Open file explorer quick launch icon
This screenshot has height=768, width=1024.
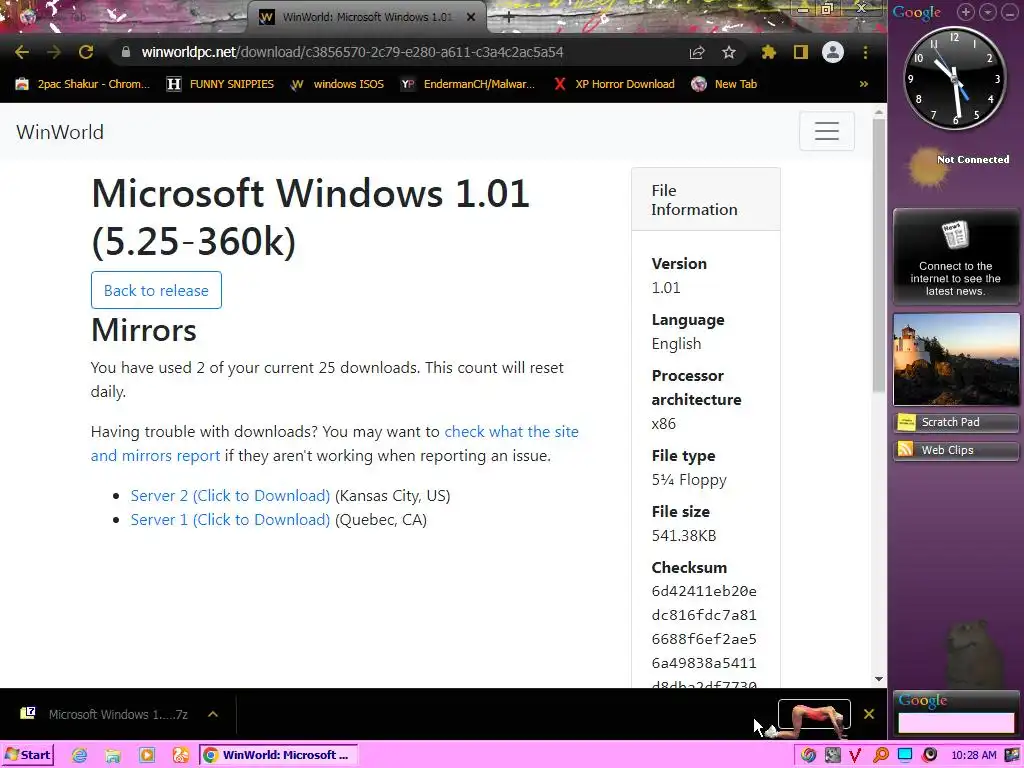(x=112, y=755)
